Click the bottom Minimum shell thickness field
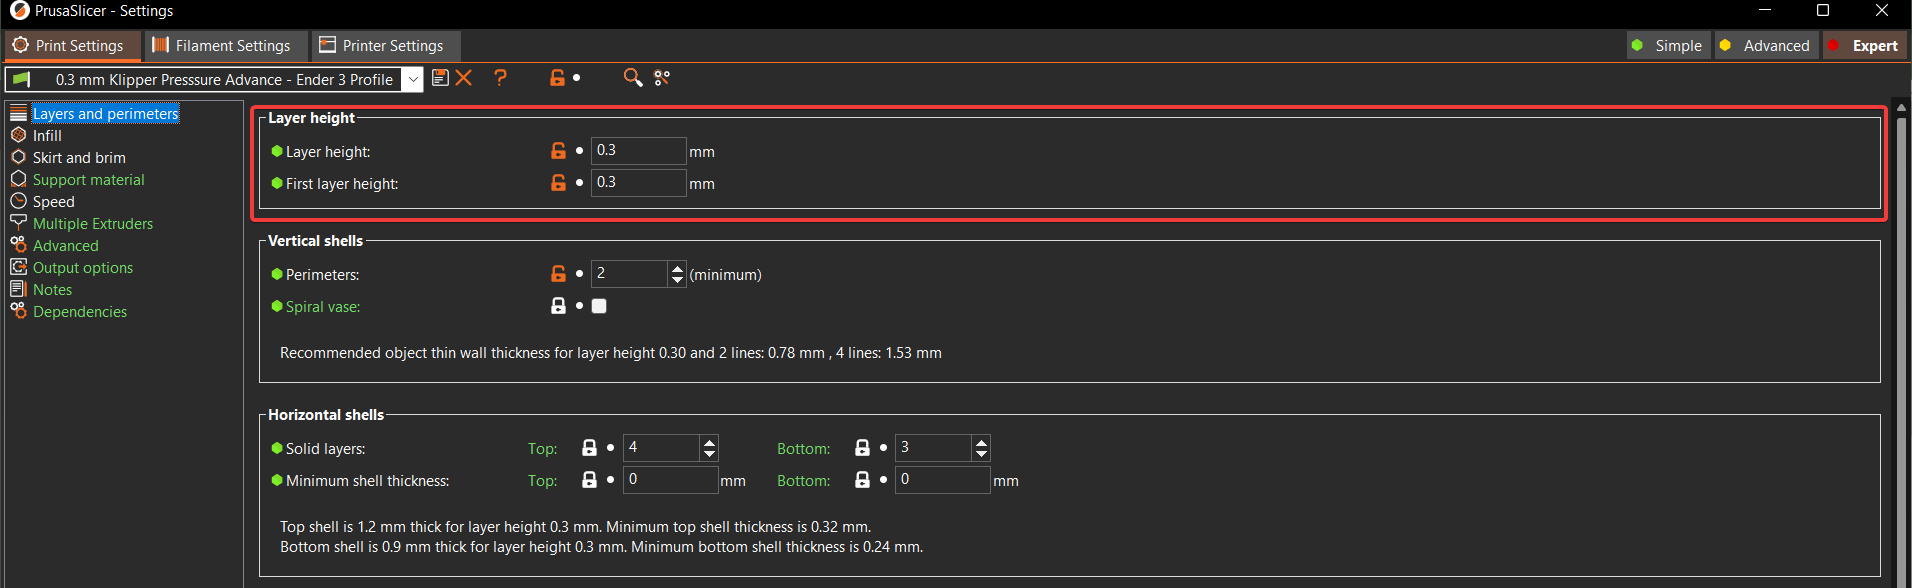This screenshot has width=1912, height=588. click(942, 480)
